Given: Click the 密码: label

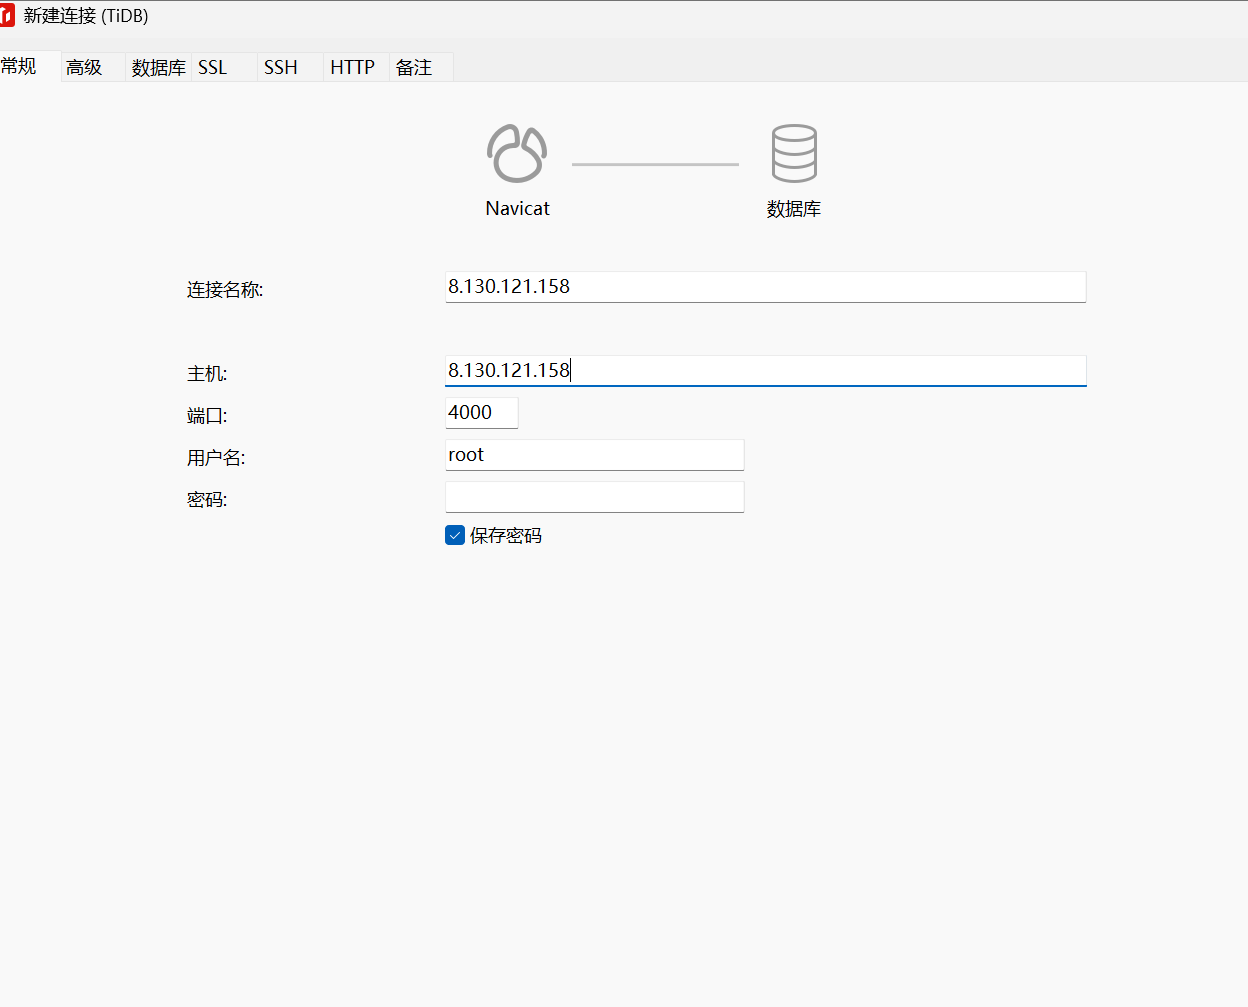Looking at the screenshot, I should pyautogui.click(x=207, y=500).
